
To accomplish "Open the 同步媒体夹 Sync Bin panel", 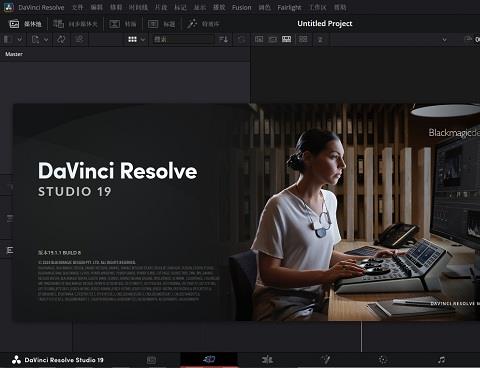I will pos(75,24).
